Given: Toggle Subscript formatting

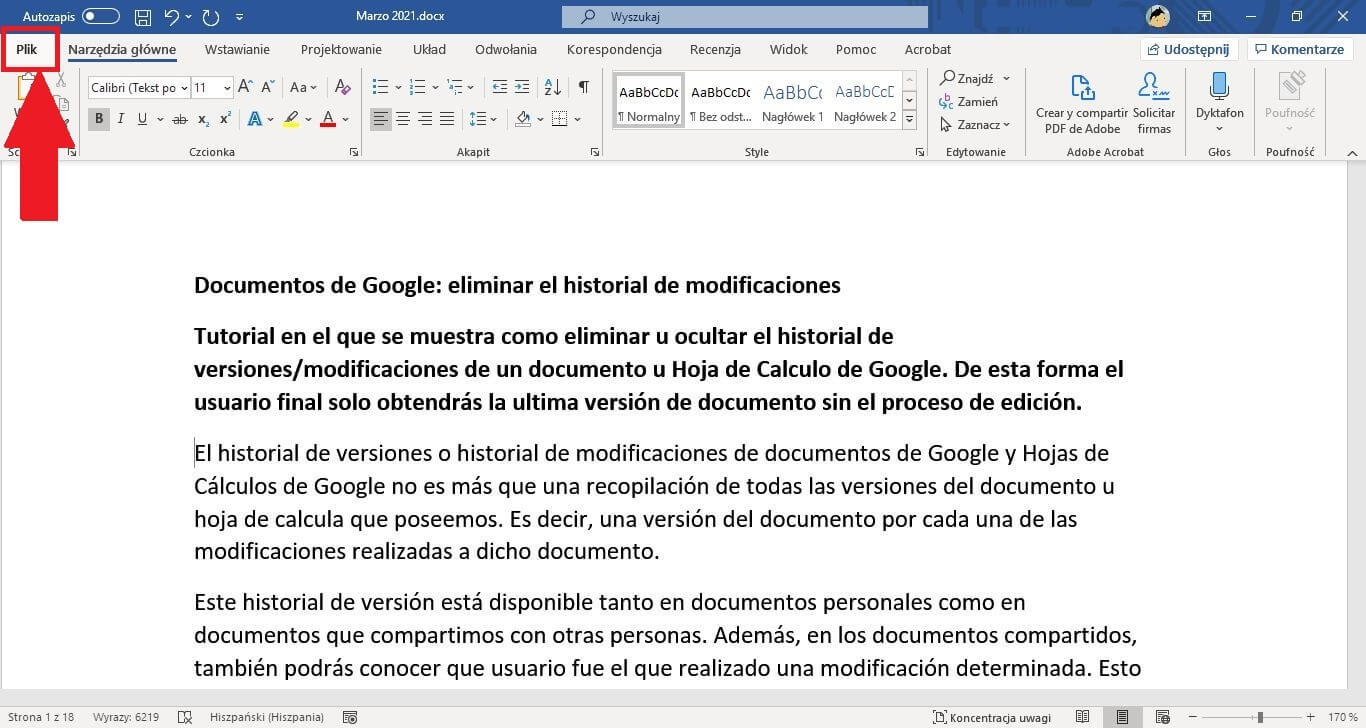Looking at the screenshot, I should (203, 119).
